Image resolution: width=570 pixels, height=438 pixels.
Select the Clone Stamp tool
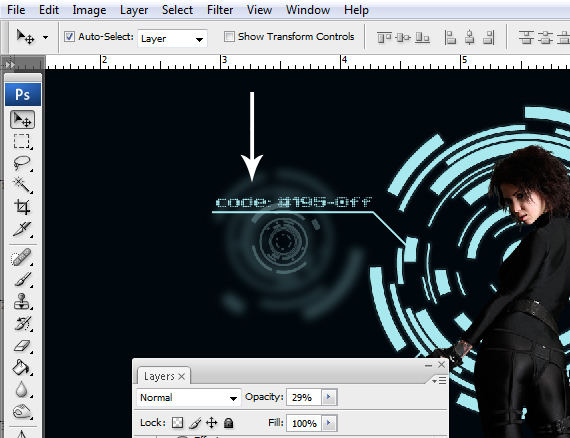(22, 302)
